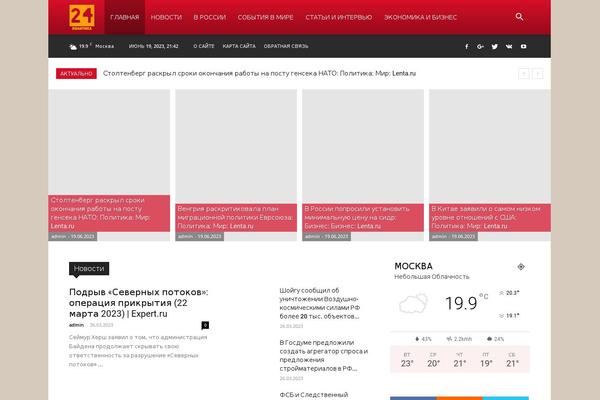Viewport: 600px width, 400px height.
Task: Open the Статьи и интервью menu item
Action: point(338,17)
